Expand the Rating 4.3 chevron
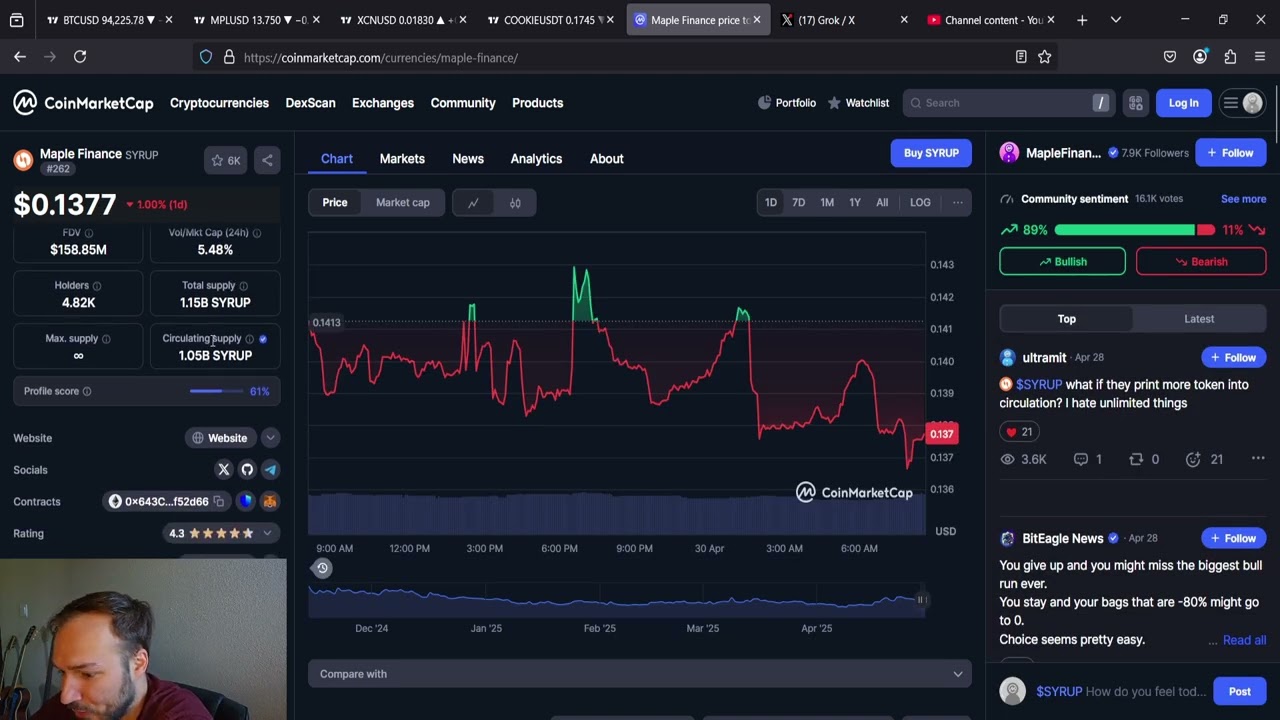This screenshot has width=1280, height=720. pyautogui.click(x=267, y=533)
